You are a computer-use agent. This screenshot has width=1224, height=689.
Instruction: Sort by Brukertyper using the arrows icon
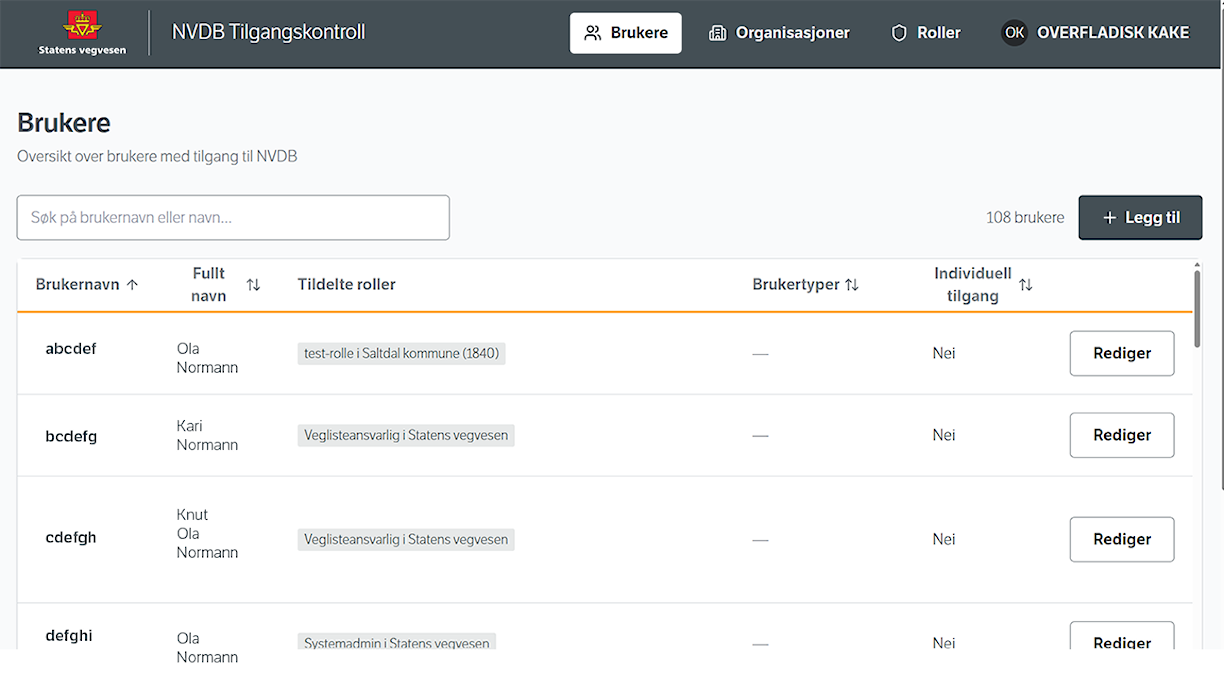852,285
